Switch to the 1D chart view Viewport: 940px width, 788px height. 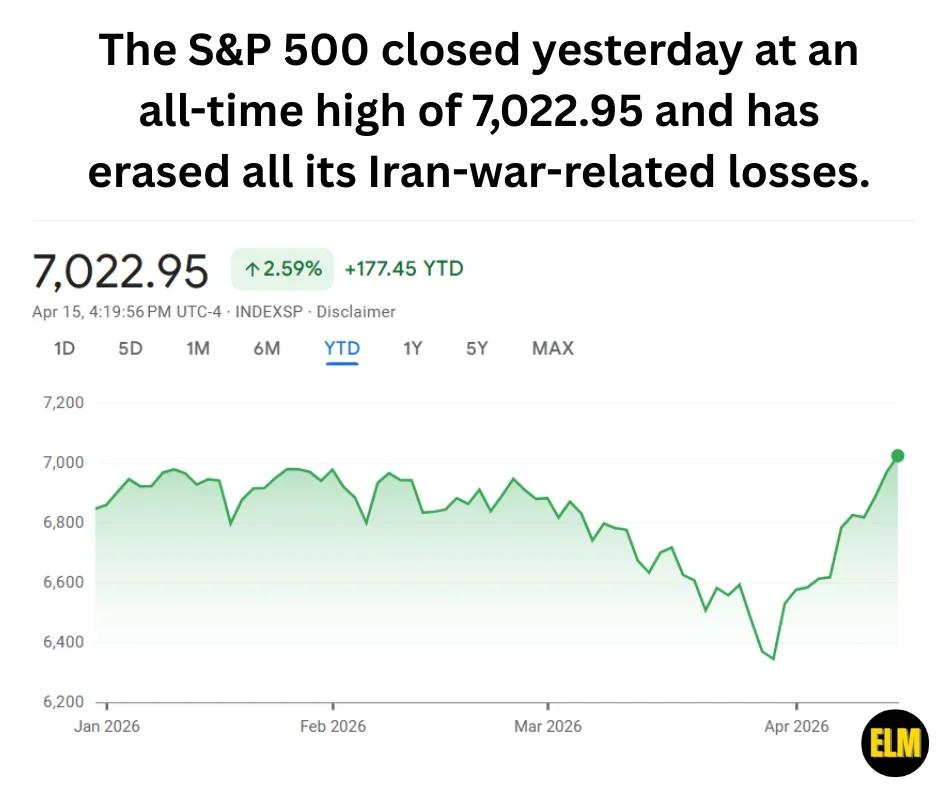pyautogui.click(x=64, y=349)
